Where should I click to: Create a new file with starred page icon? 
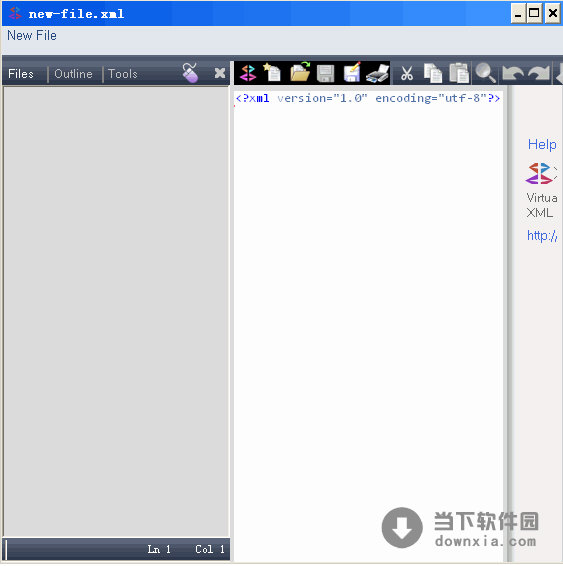tap(272, 72)
